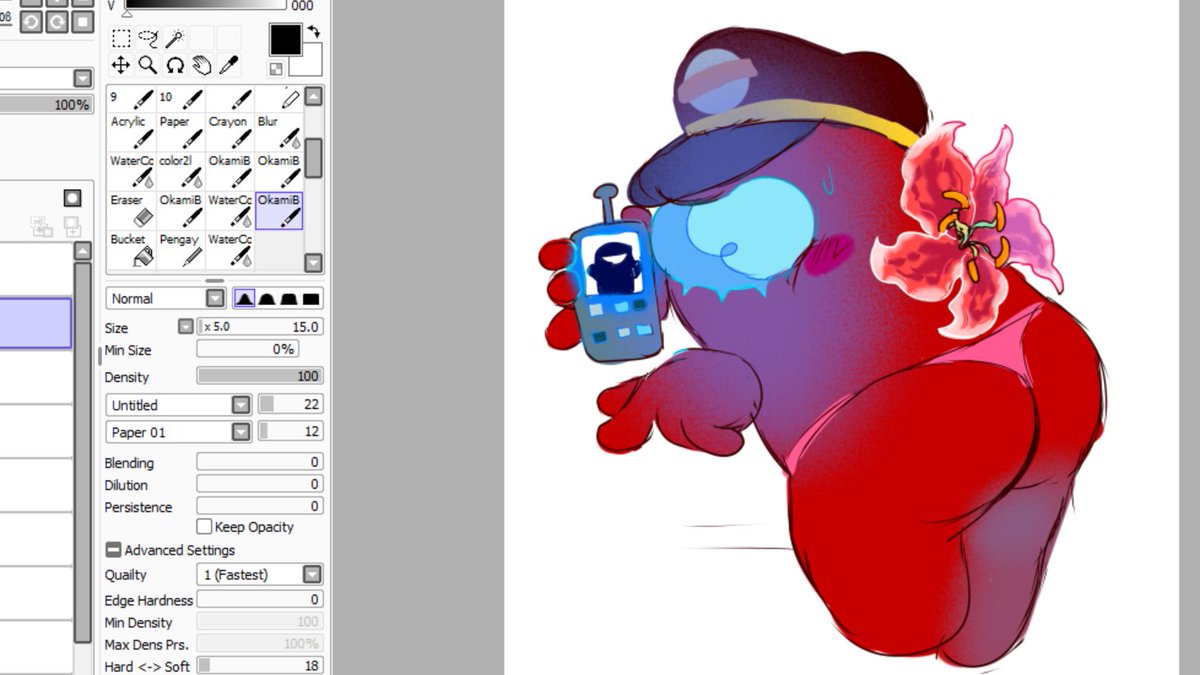Adjust the brush Size slider

tap(260, 327)
